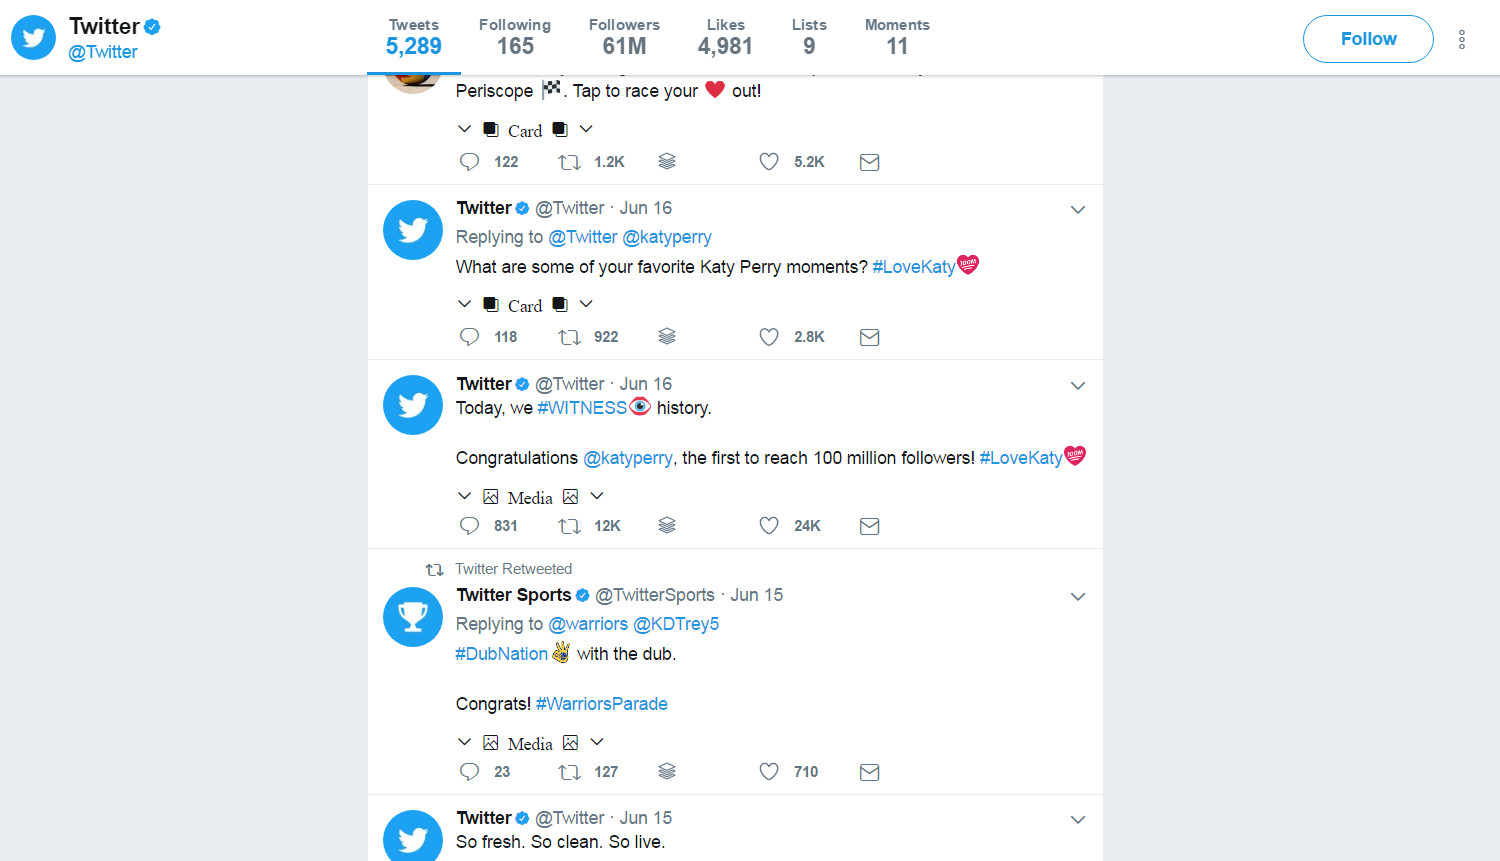Image resolution: width=1500 pixels, height=861 pixels.
Task: Reply to the Katy Perry moments tweet
Action: [469, 337]
